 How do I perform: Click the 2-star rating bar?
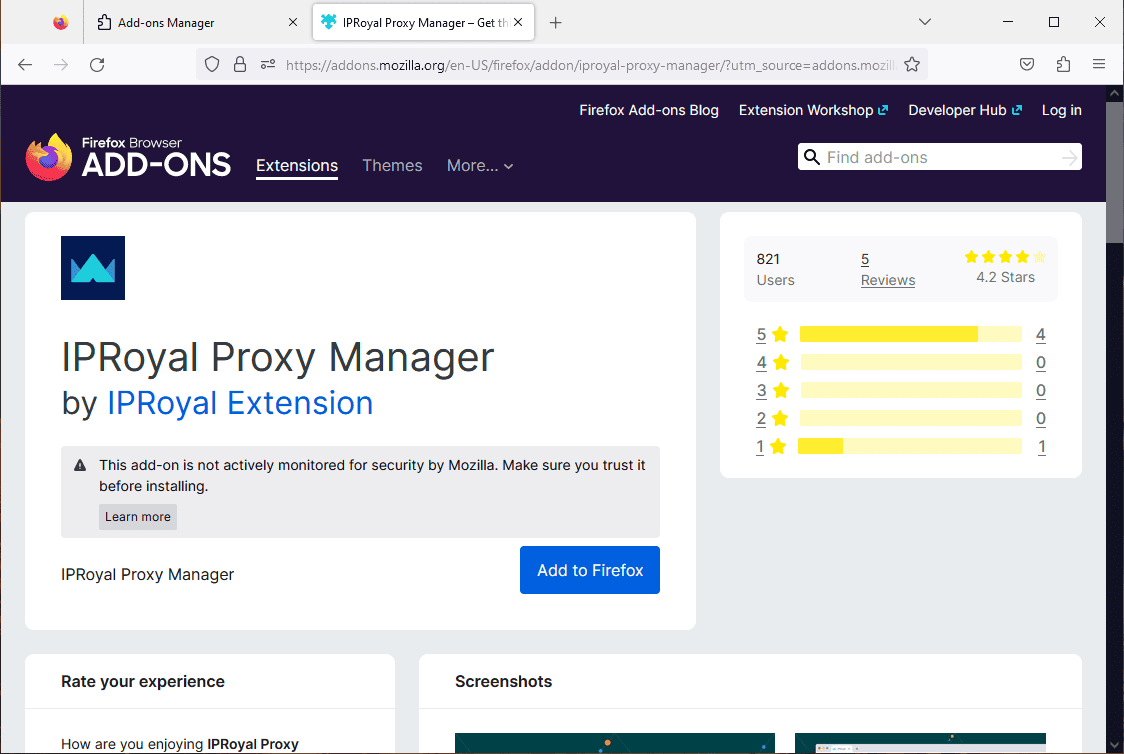[910, 418]
